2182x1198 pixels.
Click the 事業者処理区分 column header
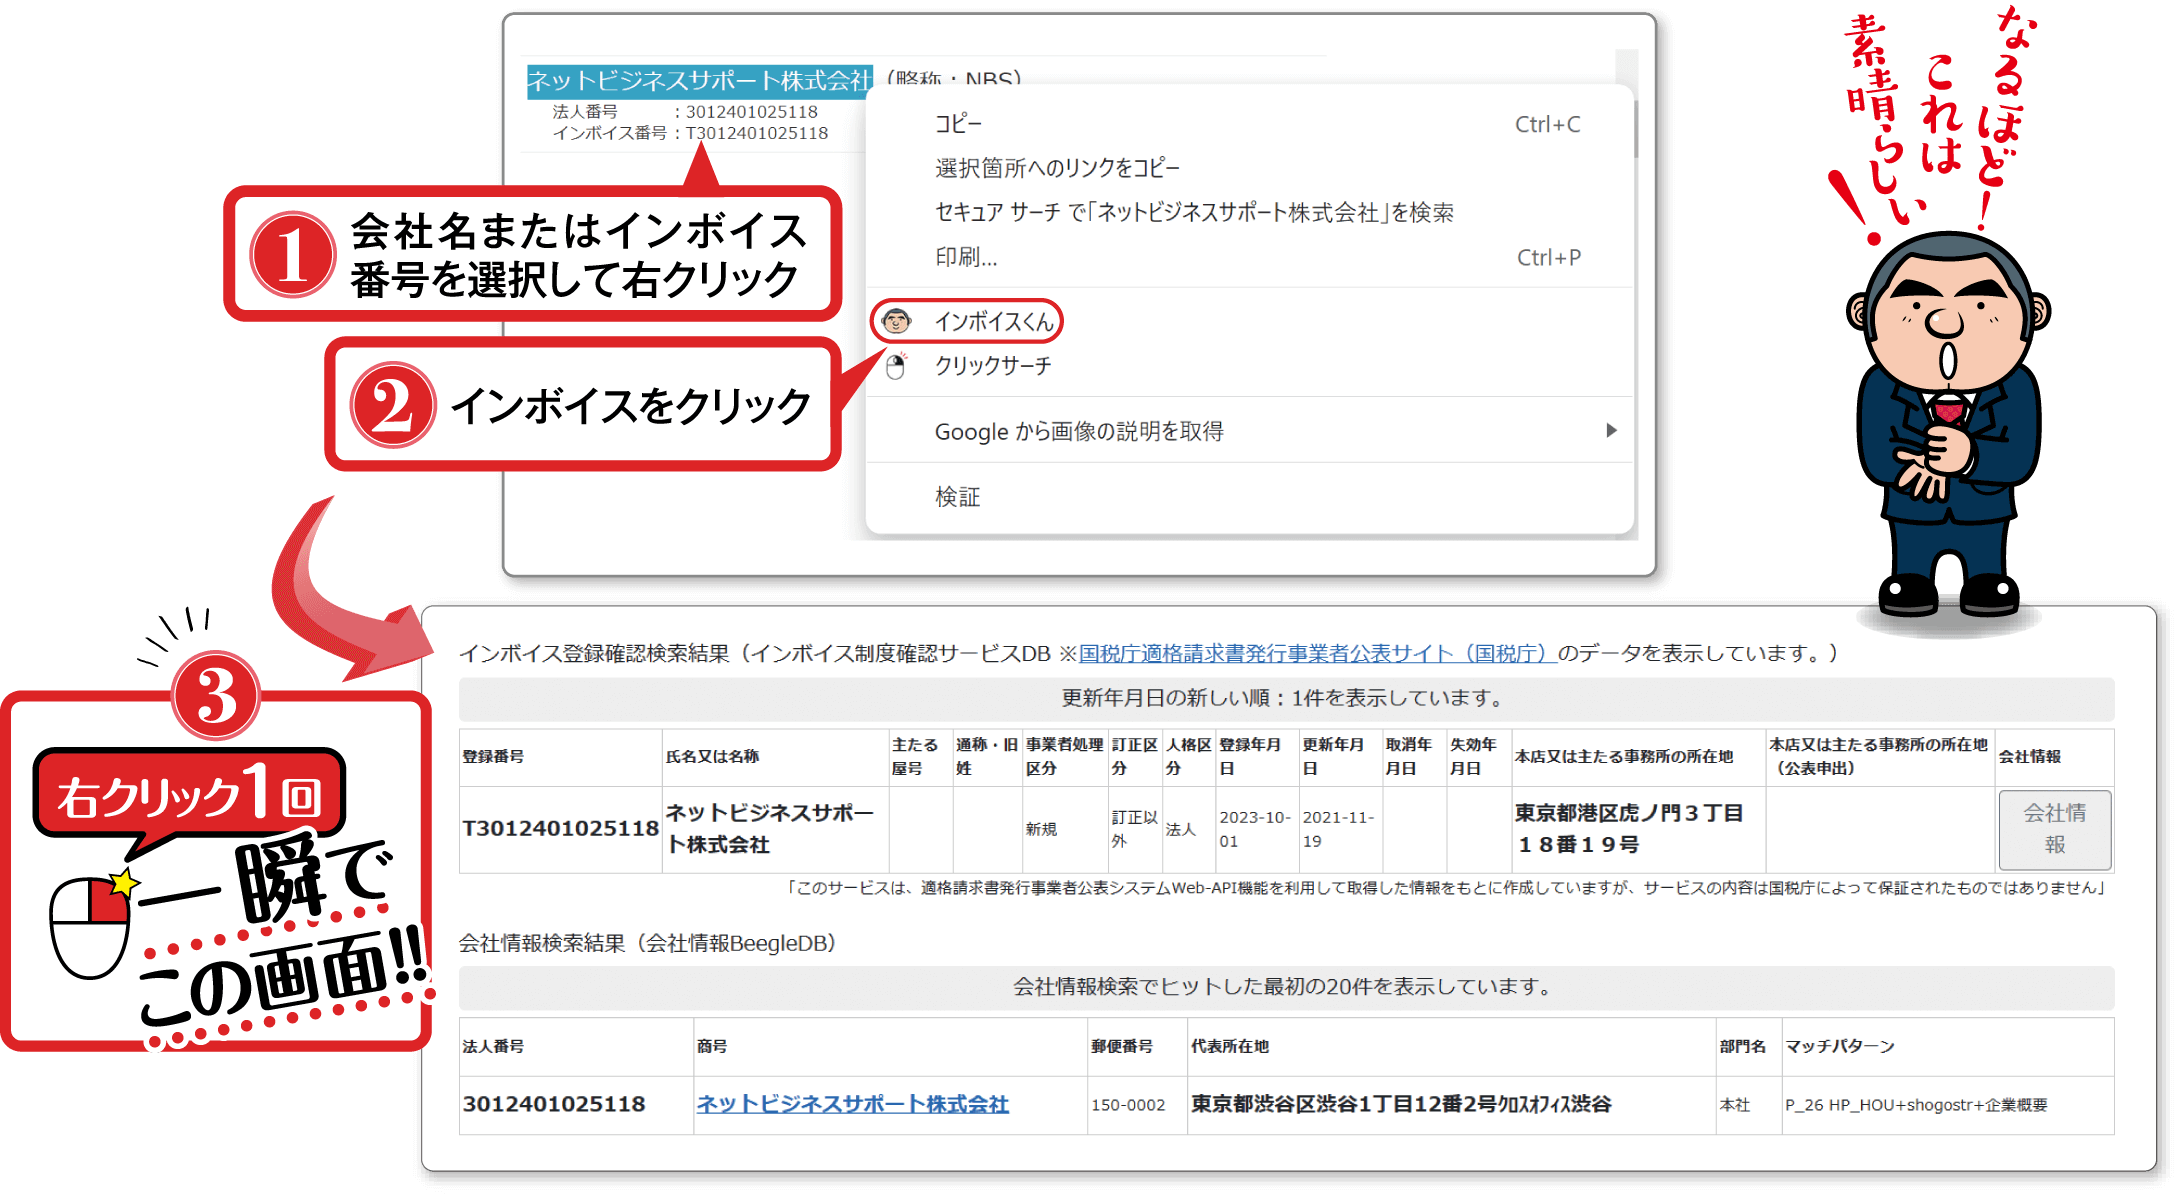click(1065, 757)
